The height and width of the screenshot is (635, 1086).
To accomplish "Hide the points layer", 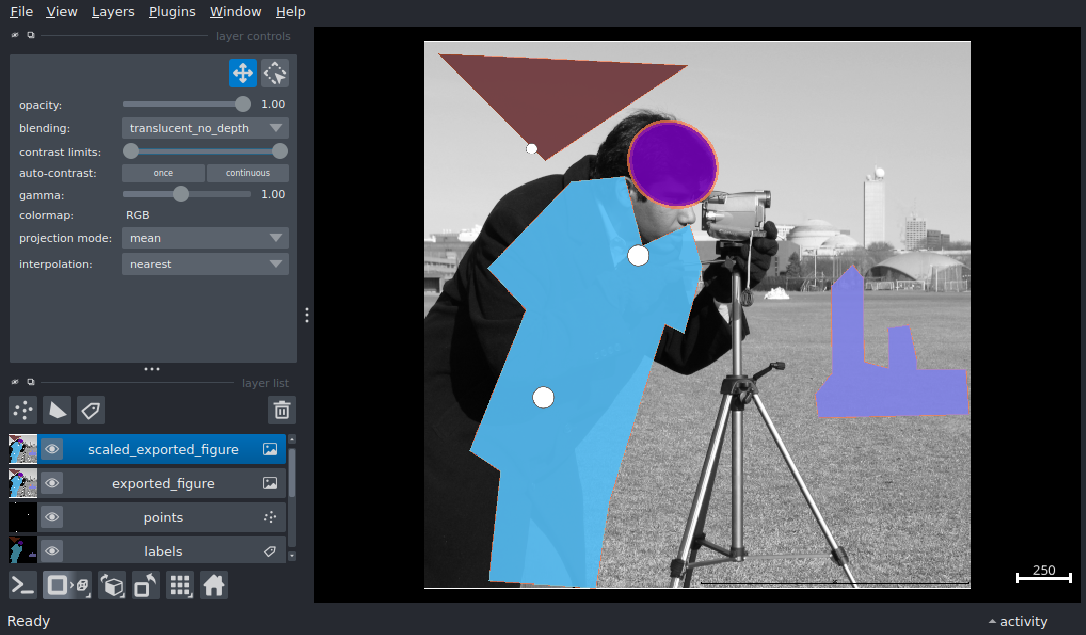I will click(x=52, y=518).
